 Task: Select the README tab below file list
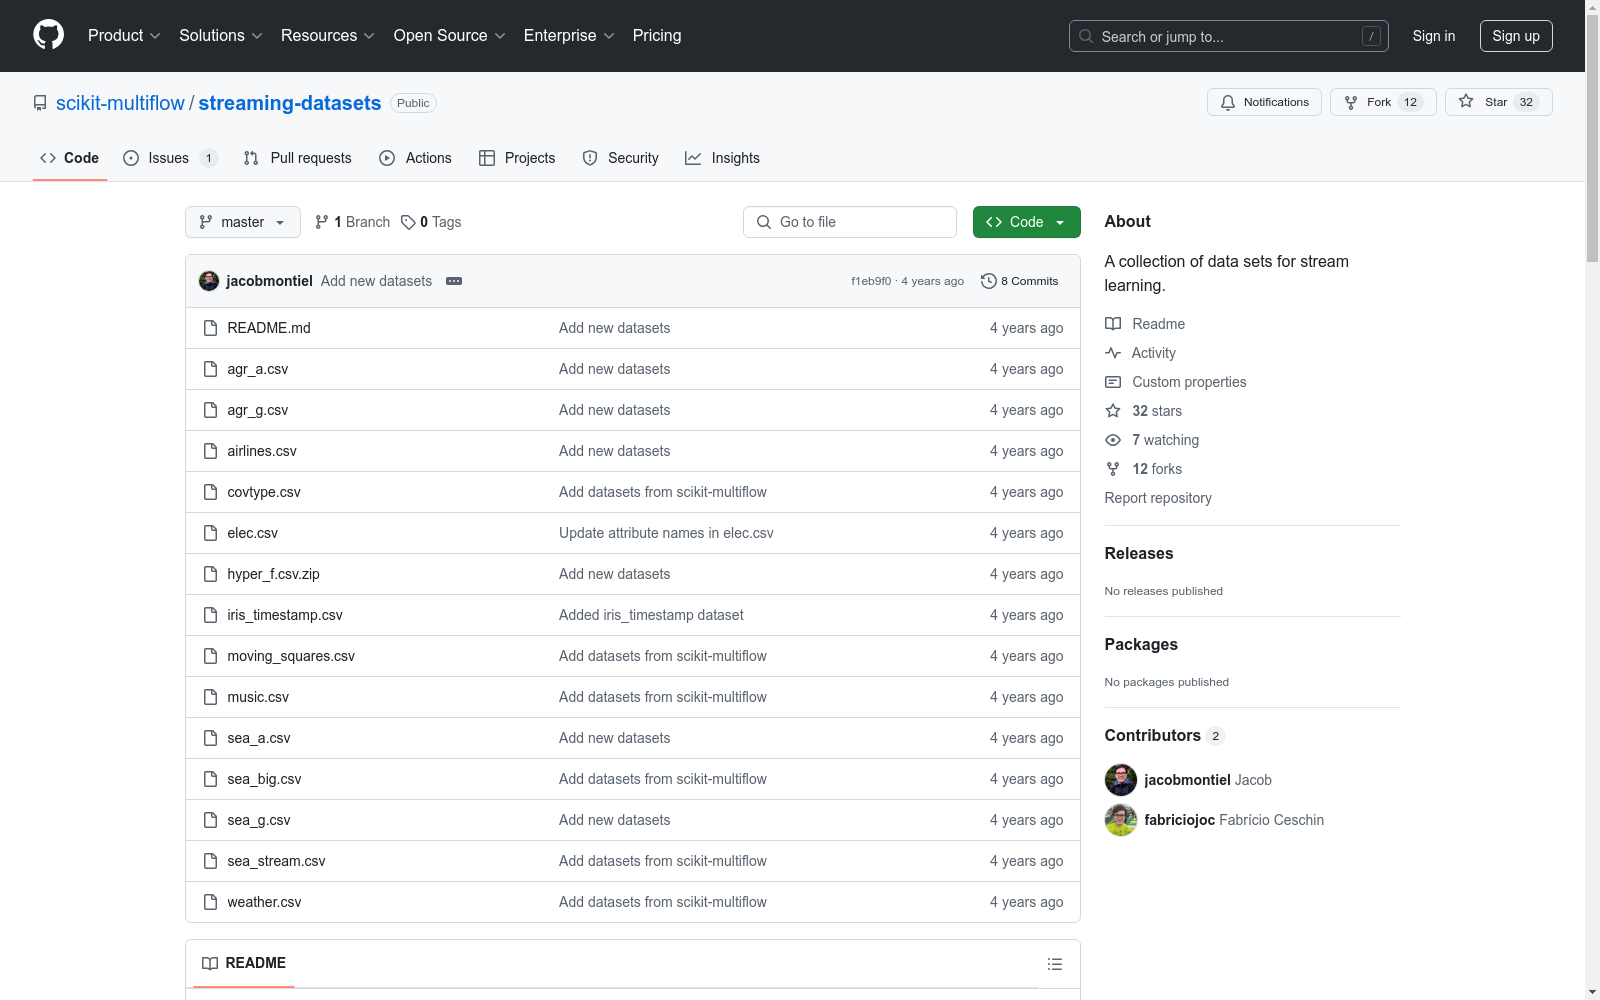click(x=244, y=963)
